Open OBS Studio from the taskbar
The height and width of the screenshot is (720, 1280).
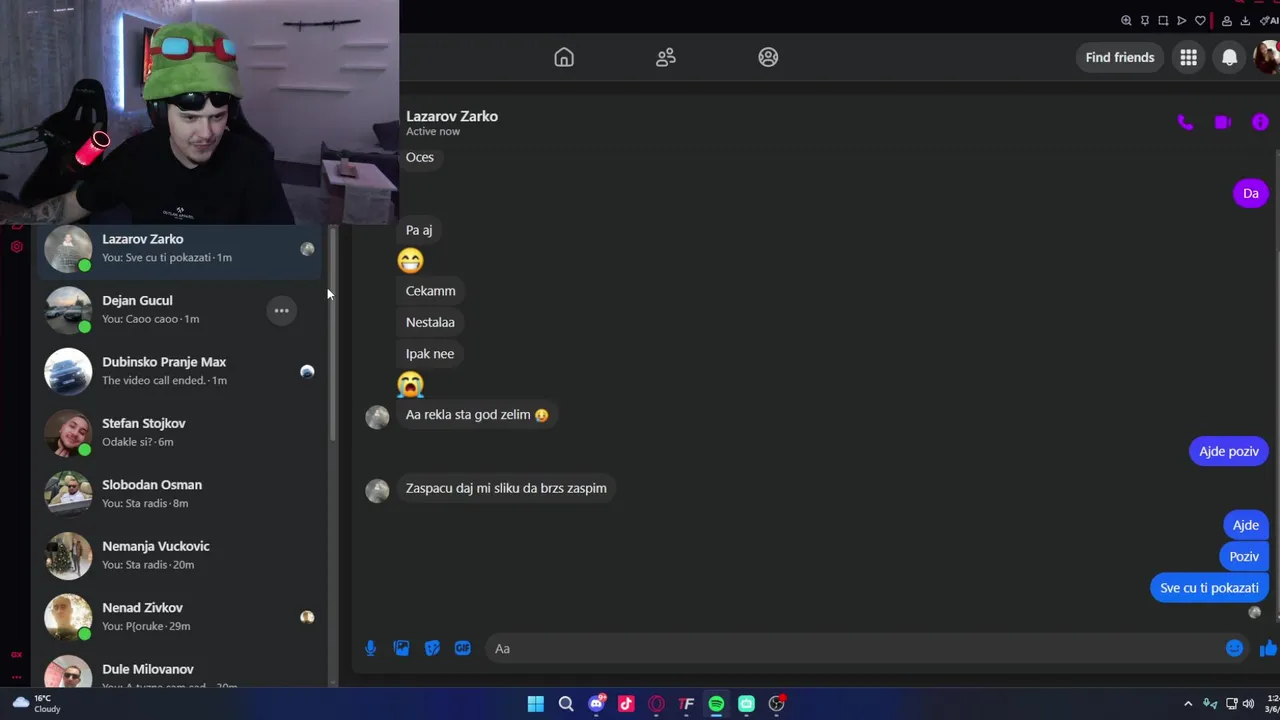(x=777, y=704)
